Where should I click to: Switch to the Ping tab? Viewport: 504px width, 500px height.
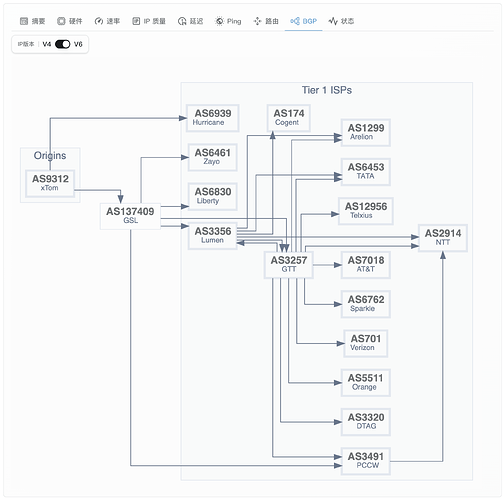click(229, 21)
